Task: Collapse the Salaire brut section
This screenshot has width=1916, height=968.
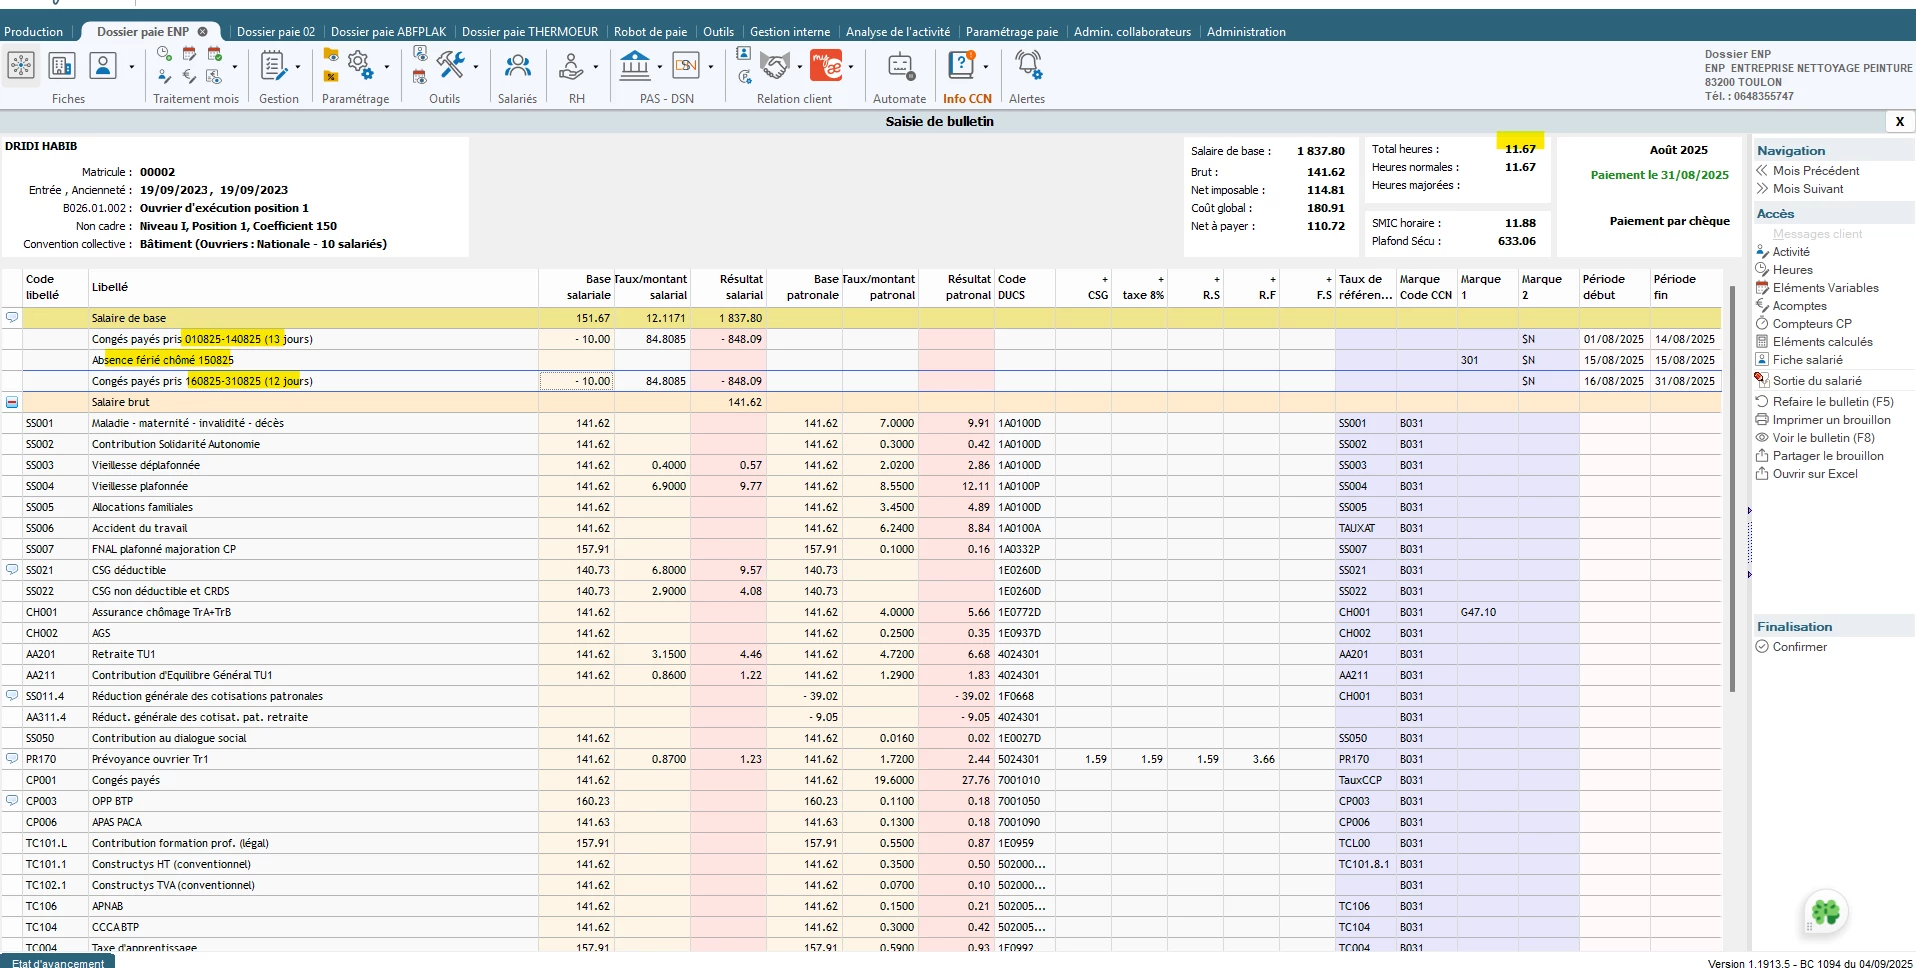Action: (12, 402)
